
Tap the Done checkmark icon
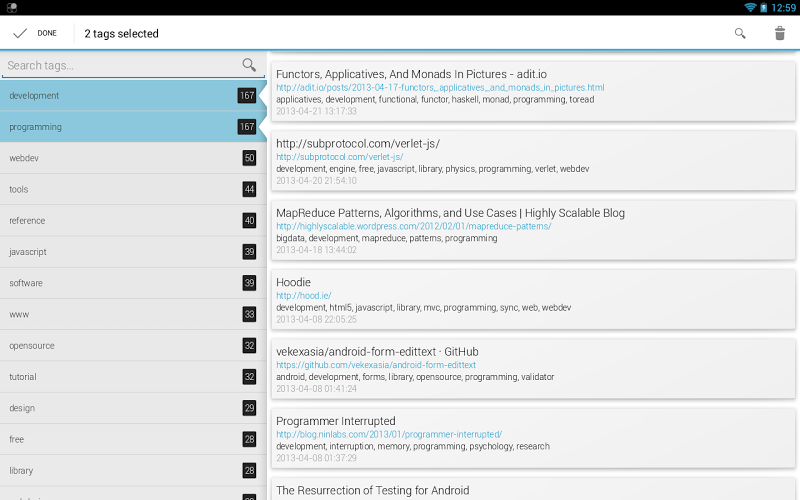point(20,34)
